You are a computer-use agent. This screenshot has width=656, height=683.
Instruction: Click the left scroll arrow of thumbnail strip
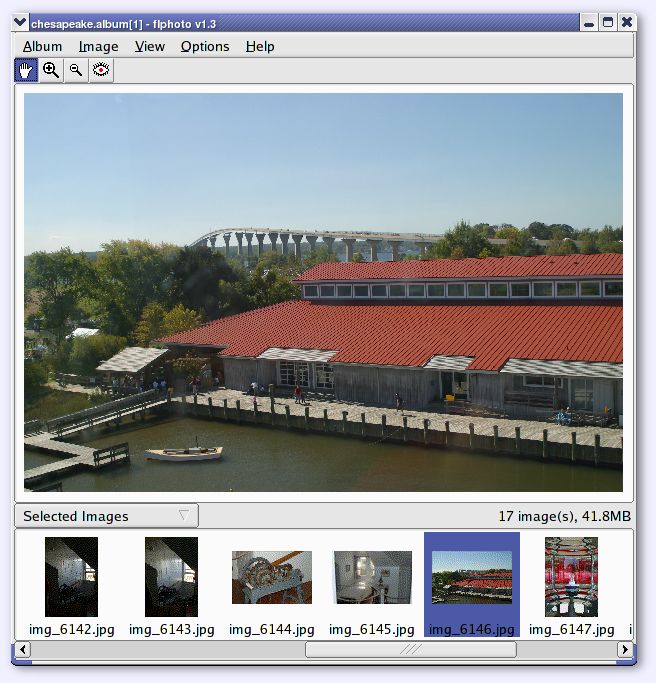pos(23,649)
